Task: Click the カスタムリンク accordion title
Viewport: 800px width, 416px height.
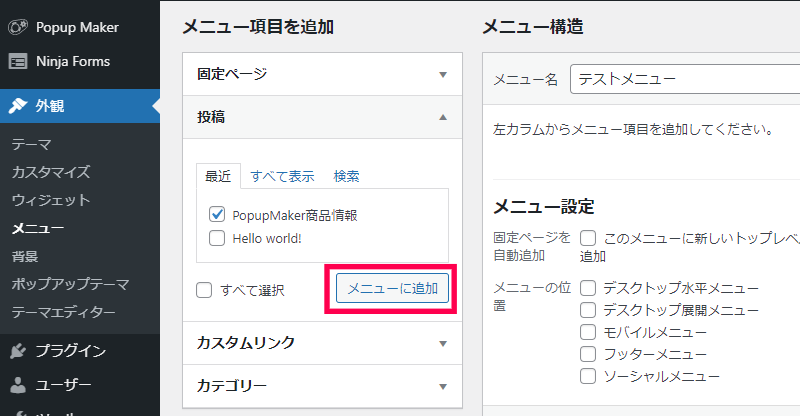Action: tap(246, 342)
